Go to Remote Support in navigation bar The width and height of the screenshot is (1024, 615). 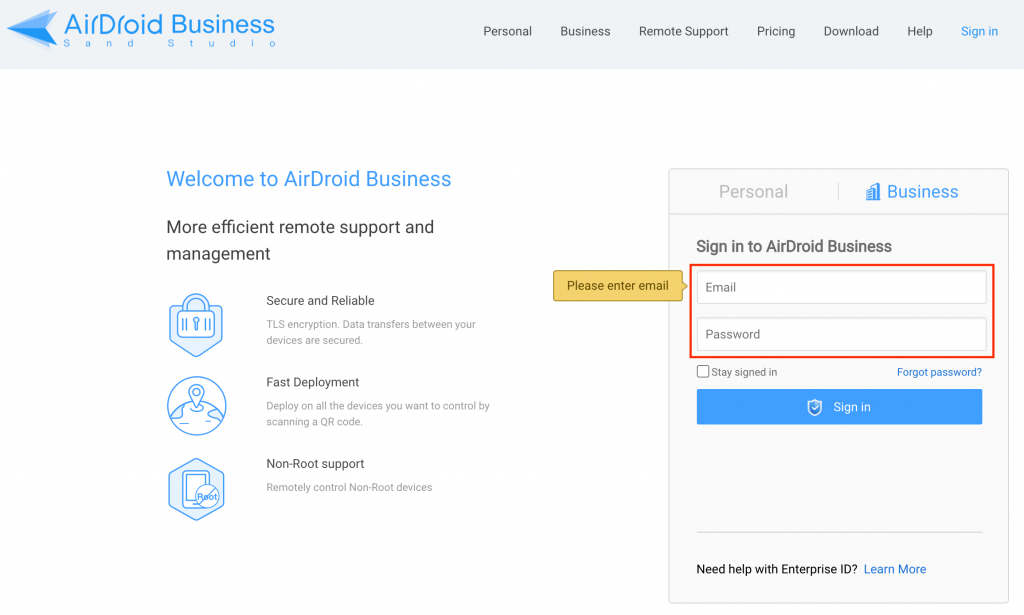tap(683, 31)
